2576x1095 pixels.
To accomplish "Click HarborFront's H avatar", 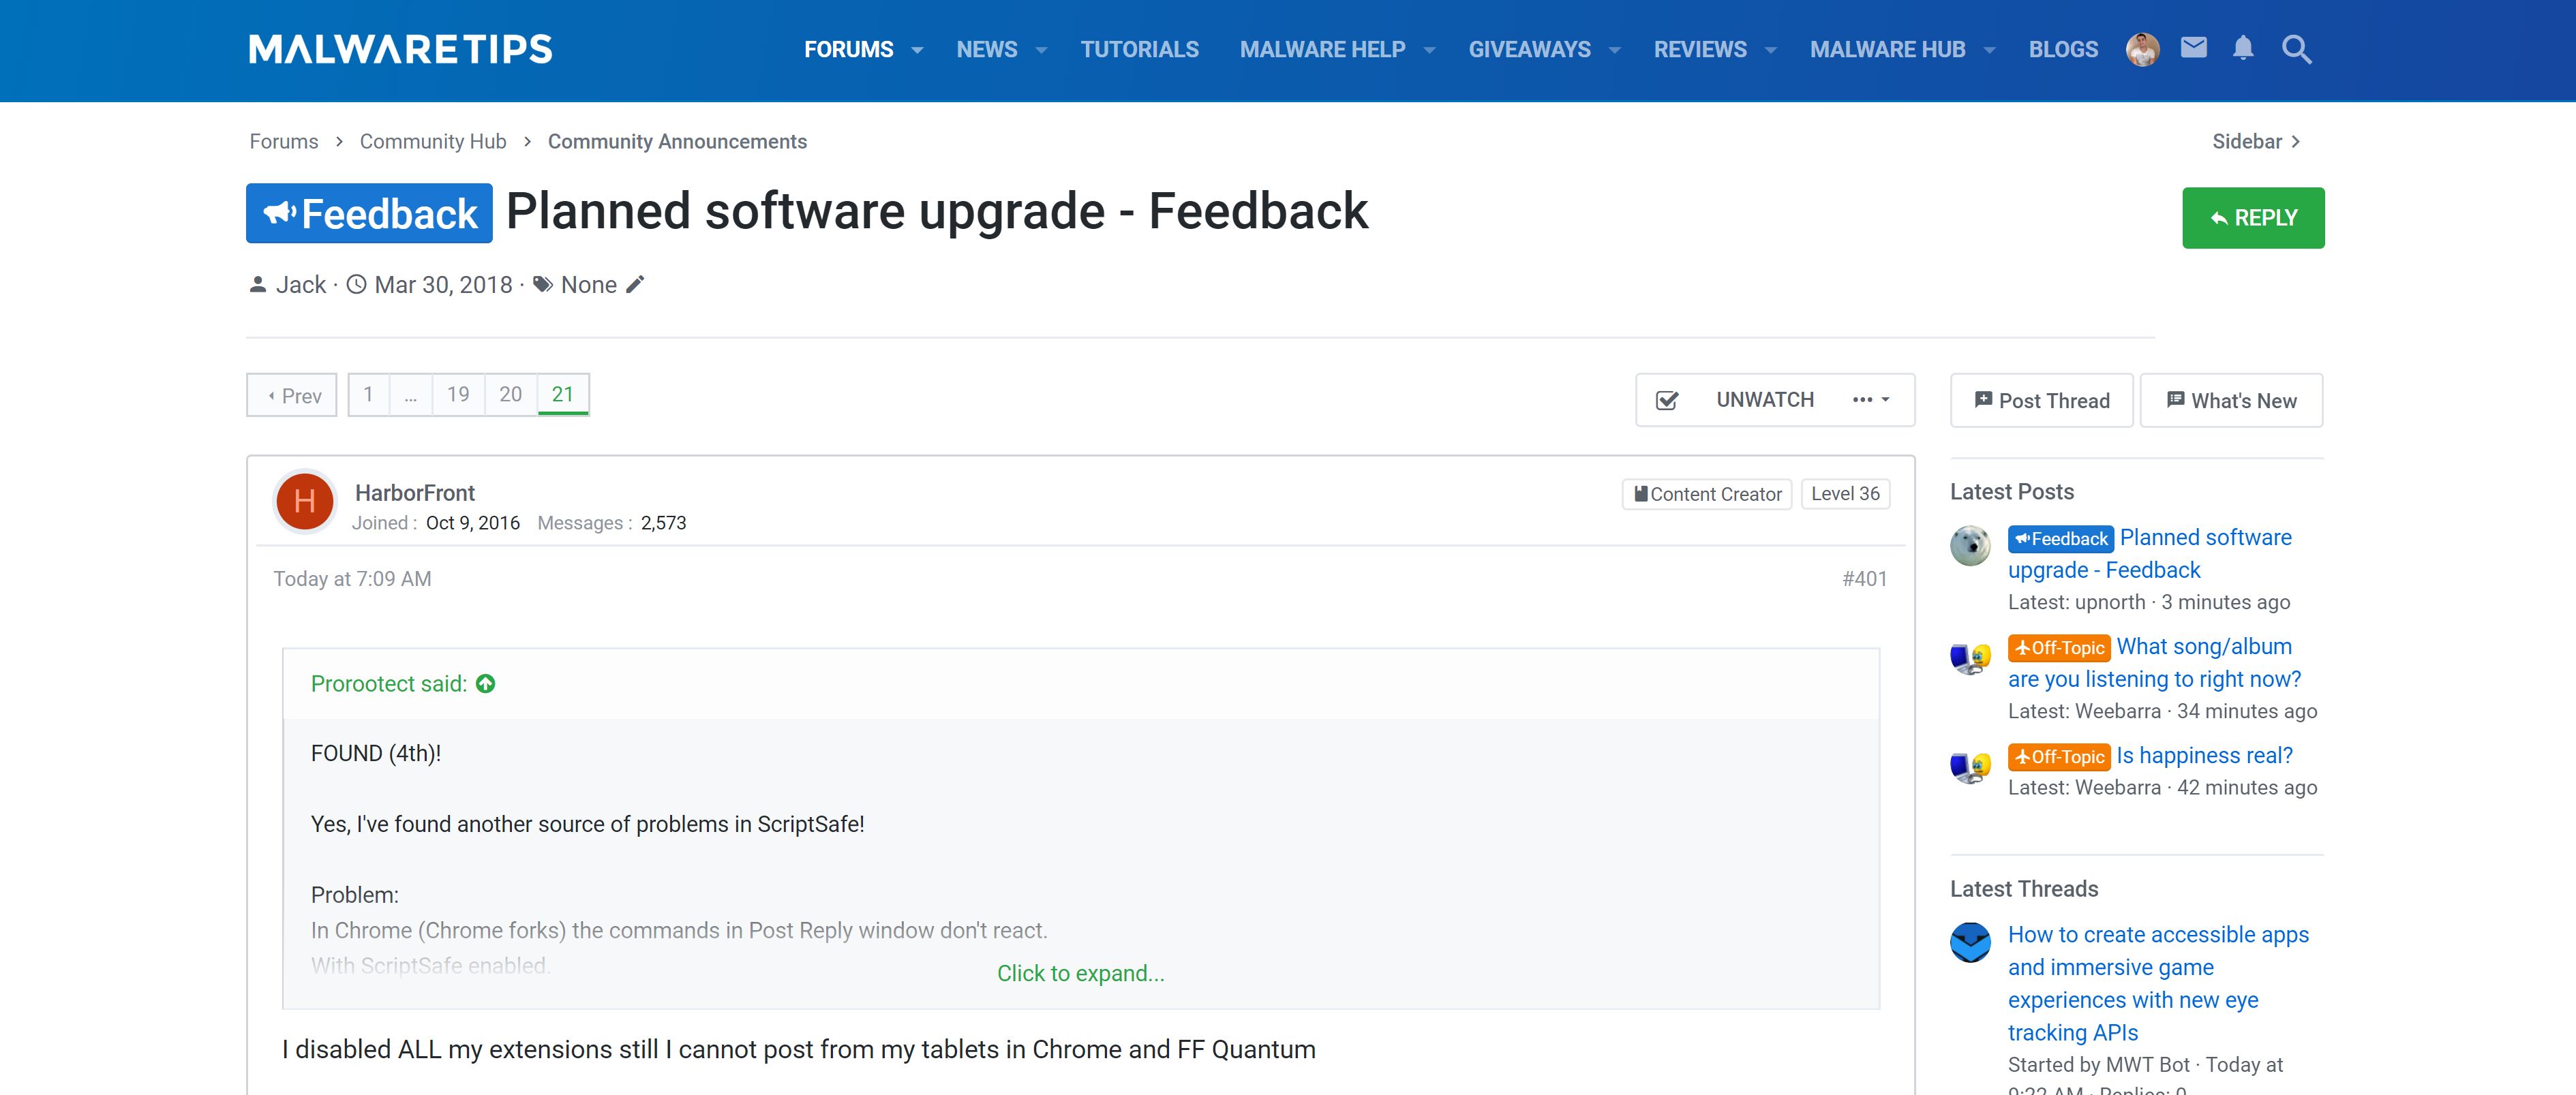I will (305, 501).
